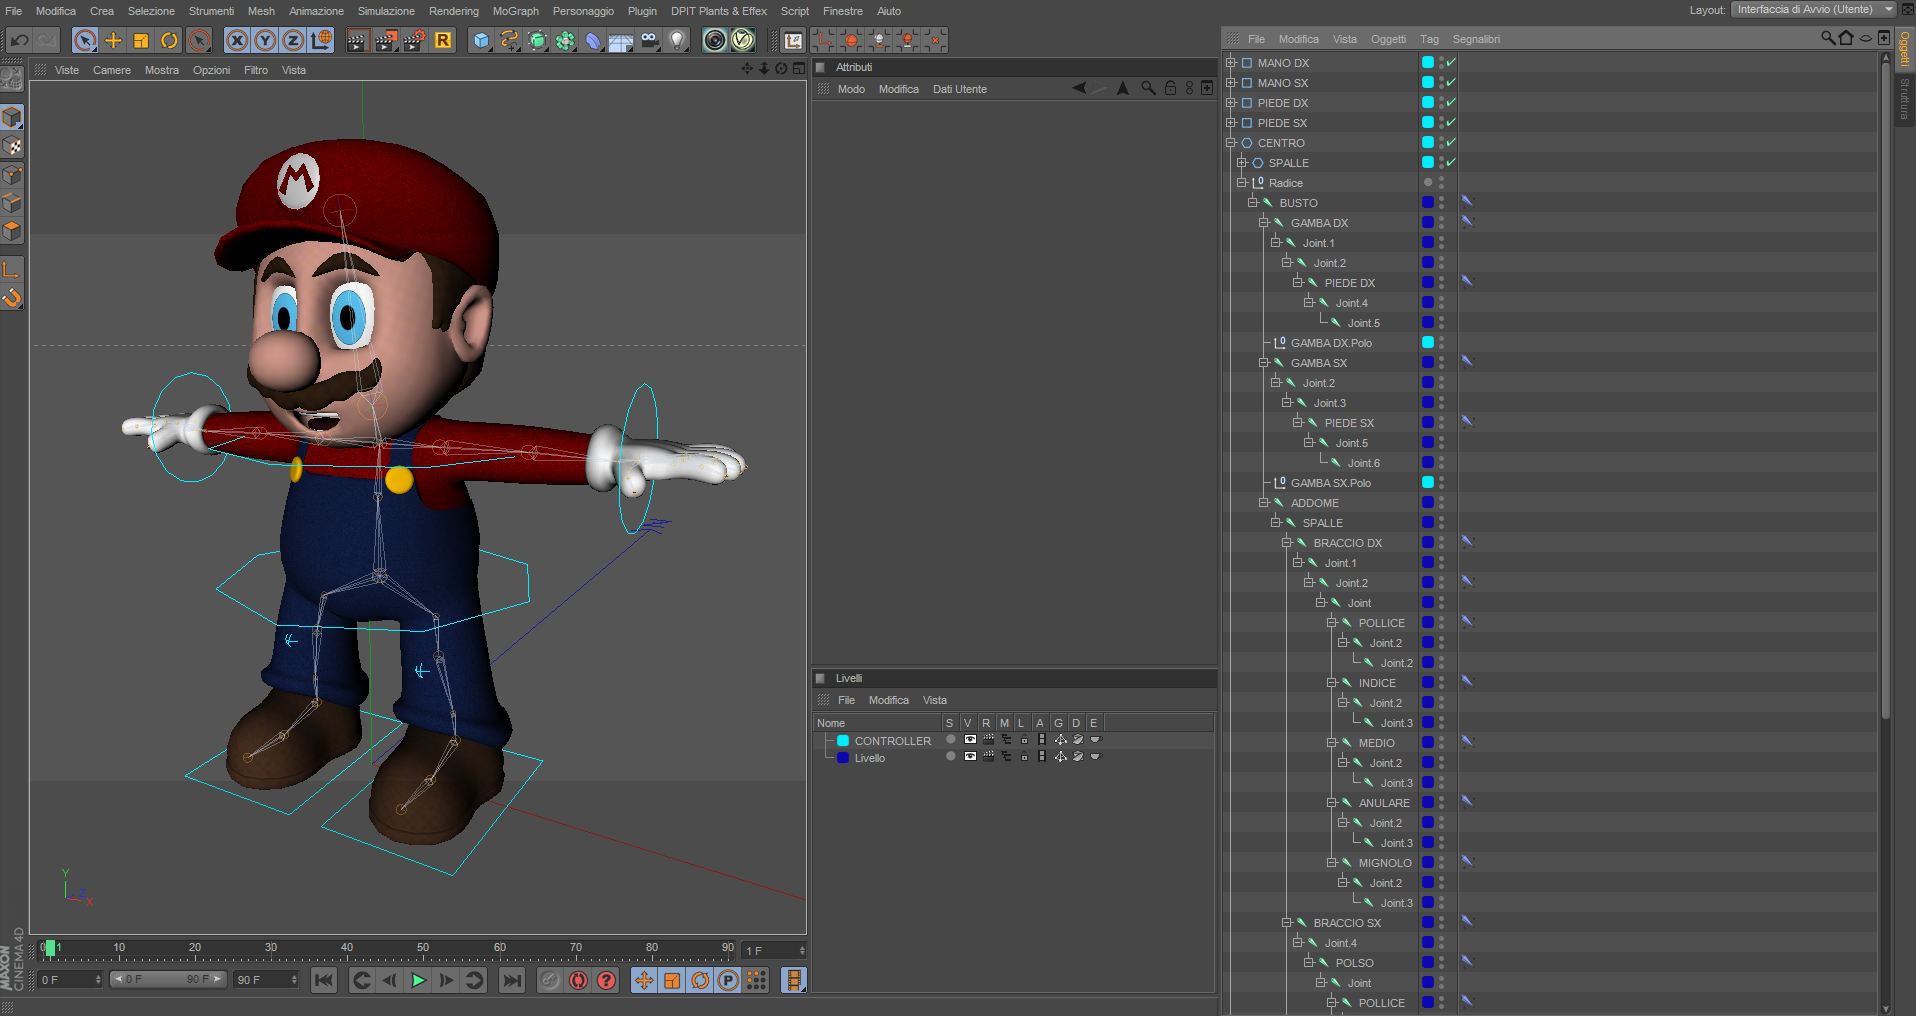Open the Layout dropdown
The height and width of the screenshot is (1016, 1916).
coord(1813,10)
